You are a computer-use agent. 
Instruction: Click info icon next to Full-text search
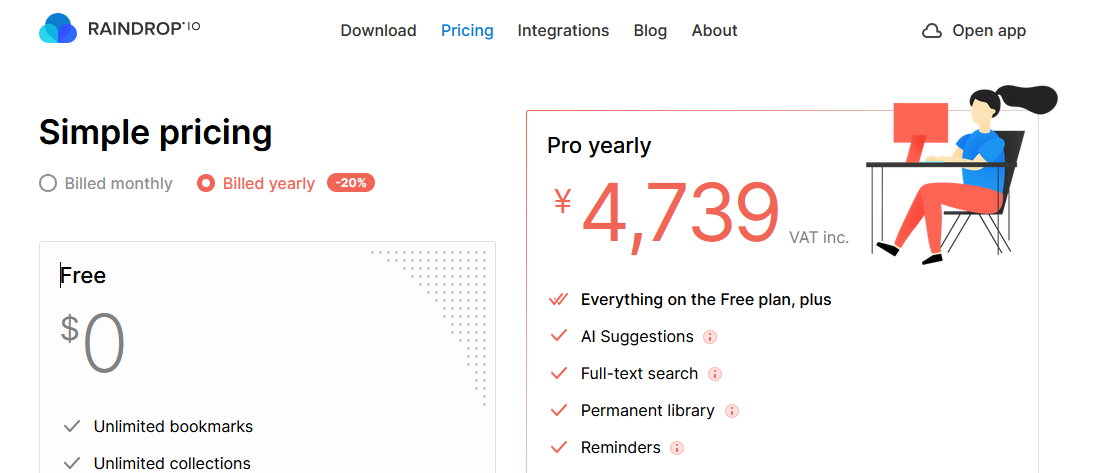(715, 374)
